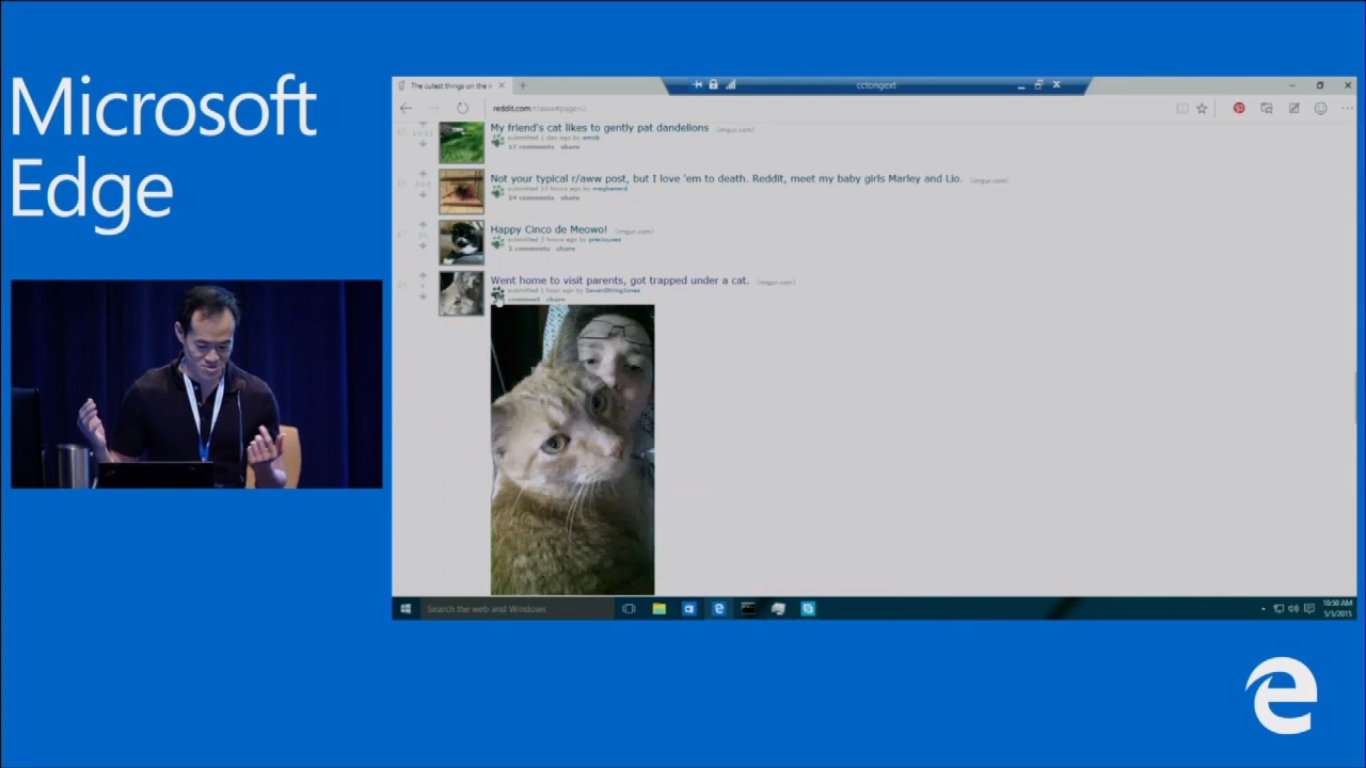Image resolution: width=1366 pixels, height=768 pixels.
Task: Downvote the 'Not your typical r/aww post'
Action: tap(422, 195)
